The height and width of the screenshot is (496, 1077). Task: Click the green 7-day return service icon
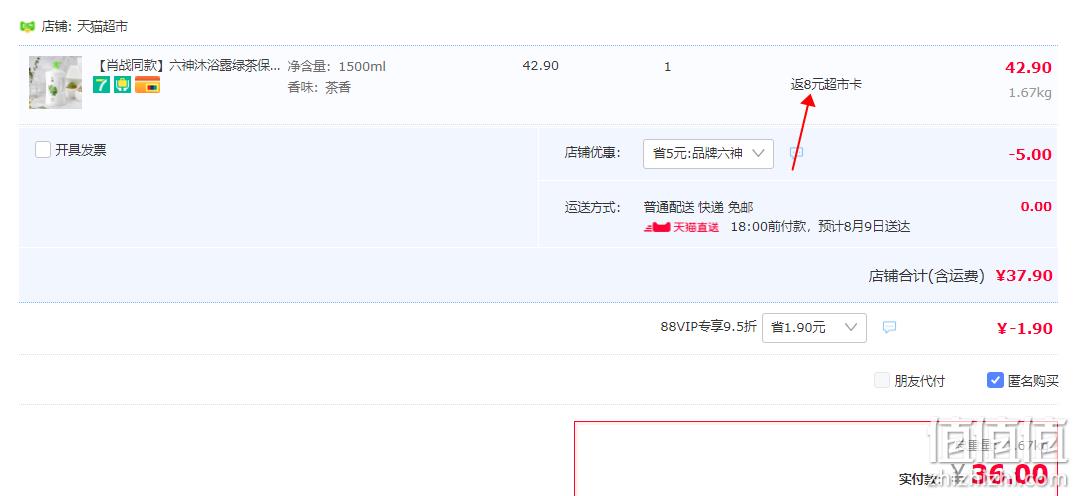pyautogui.click(x=102, y=84)
